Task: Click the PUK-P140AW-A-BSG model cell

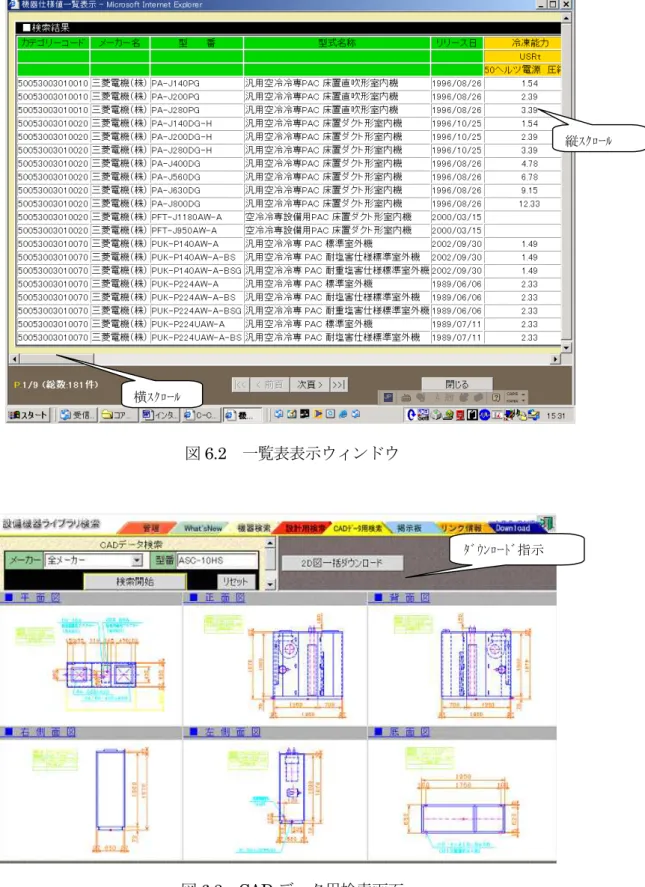Action: pos(196,271)
